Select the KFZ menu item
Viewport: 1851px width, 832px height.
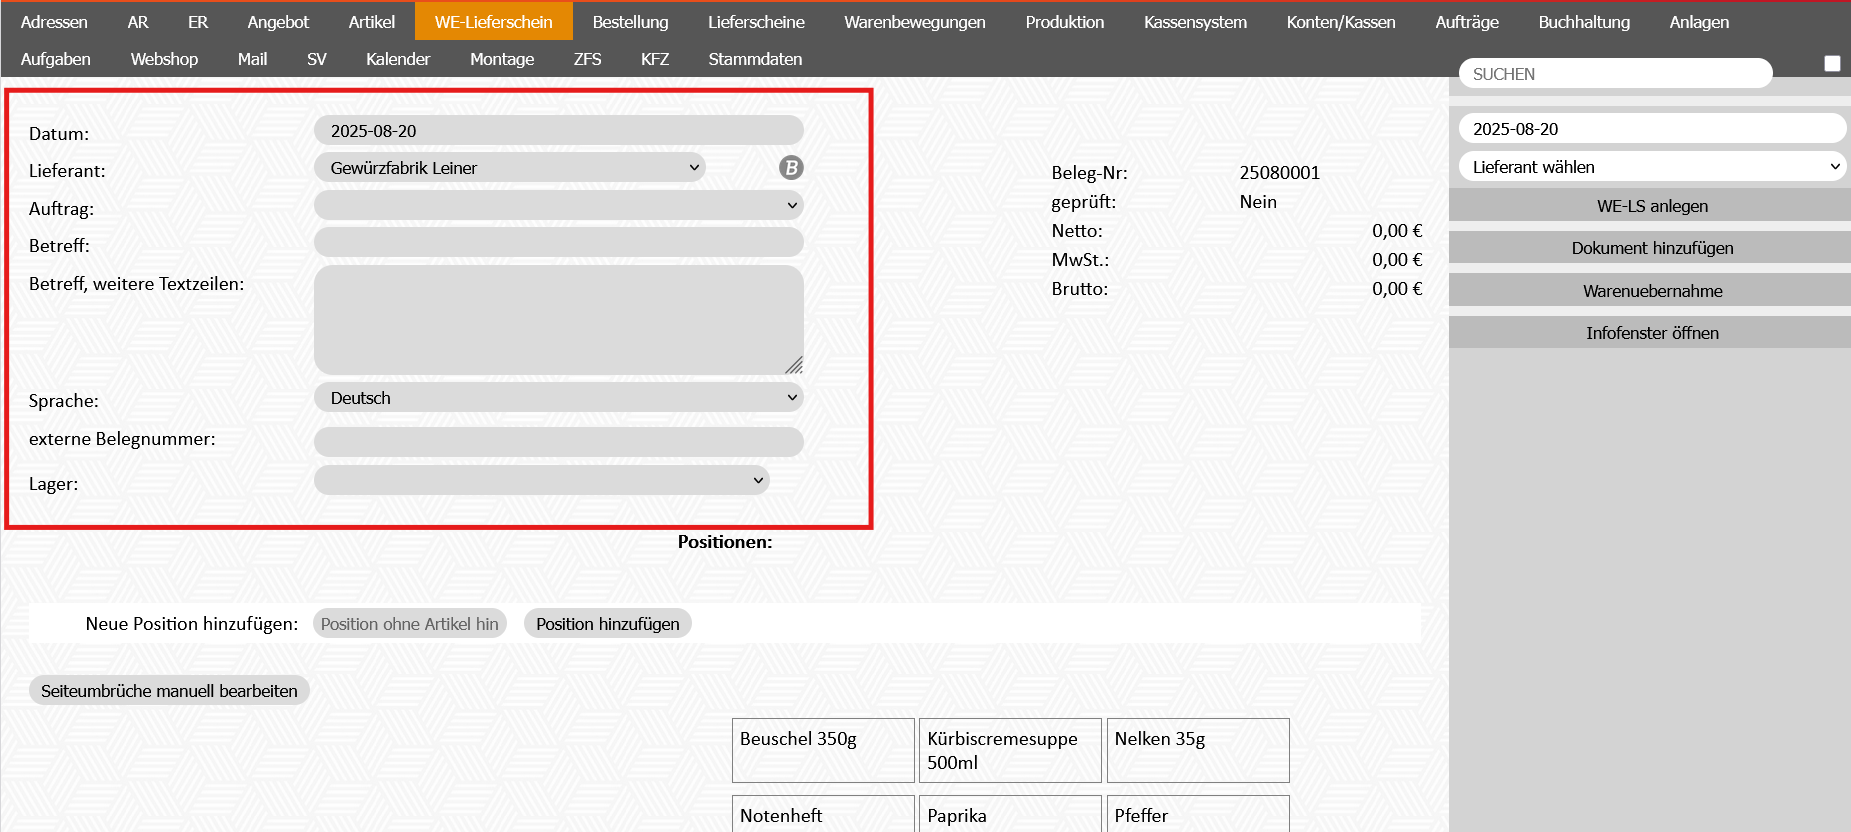pyautogui.click(x=655, y=59)
